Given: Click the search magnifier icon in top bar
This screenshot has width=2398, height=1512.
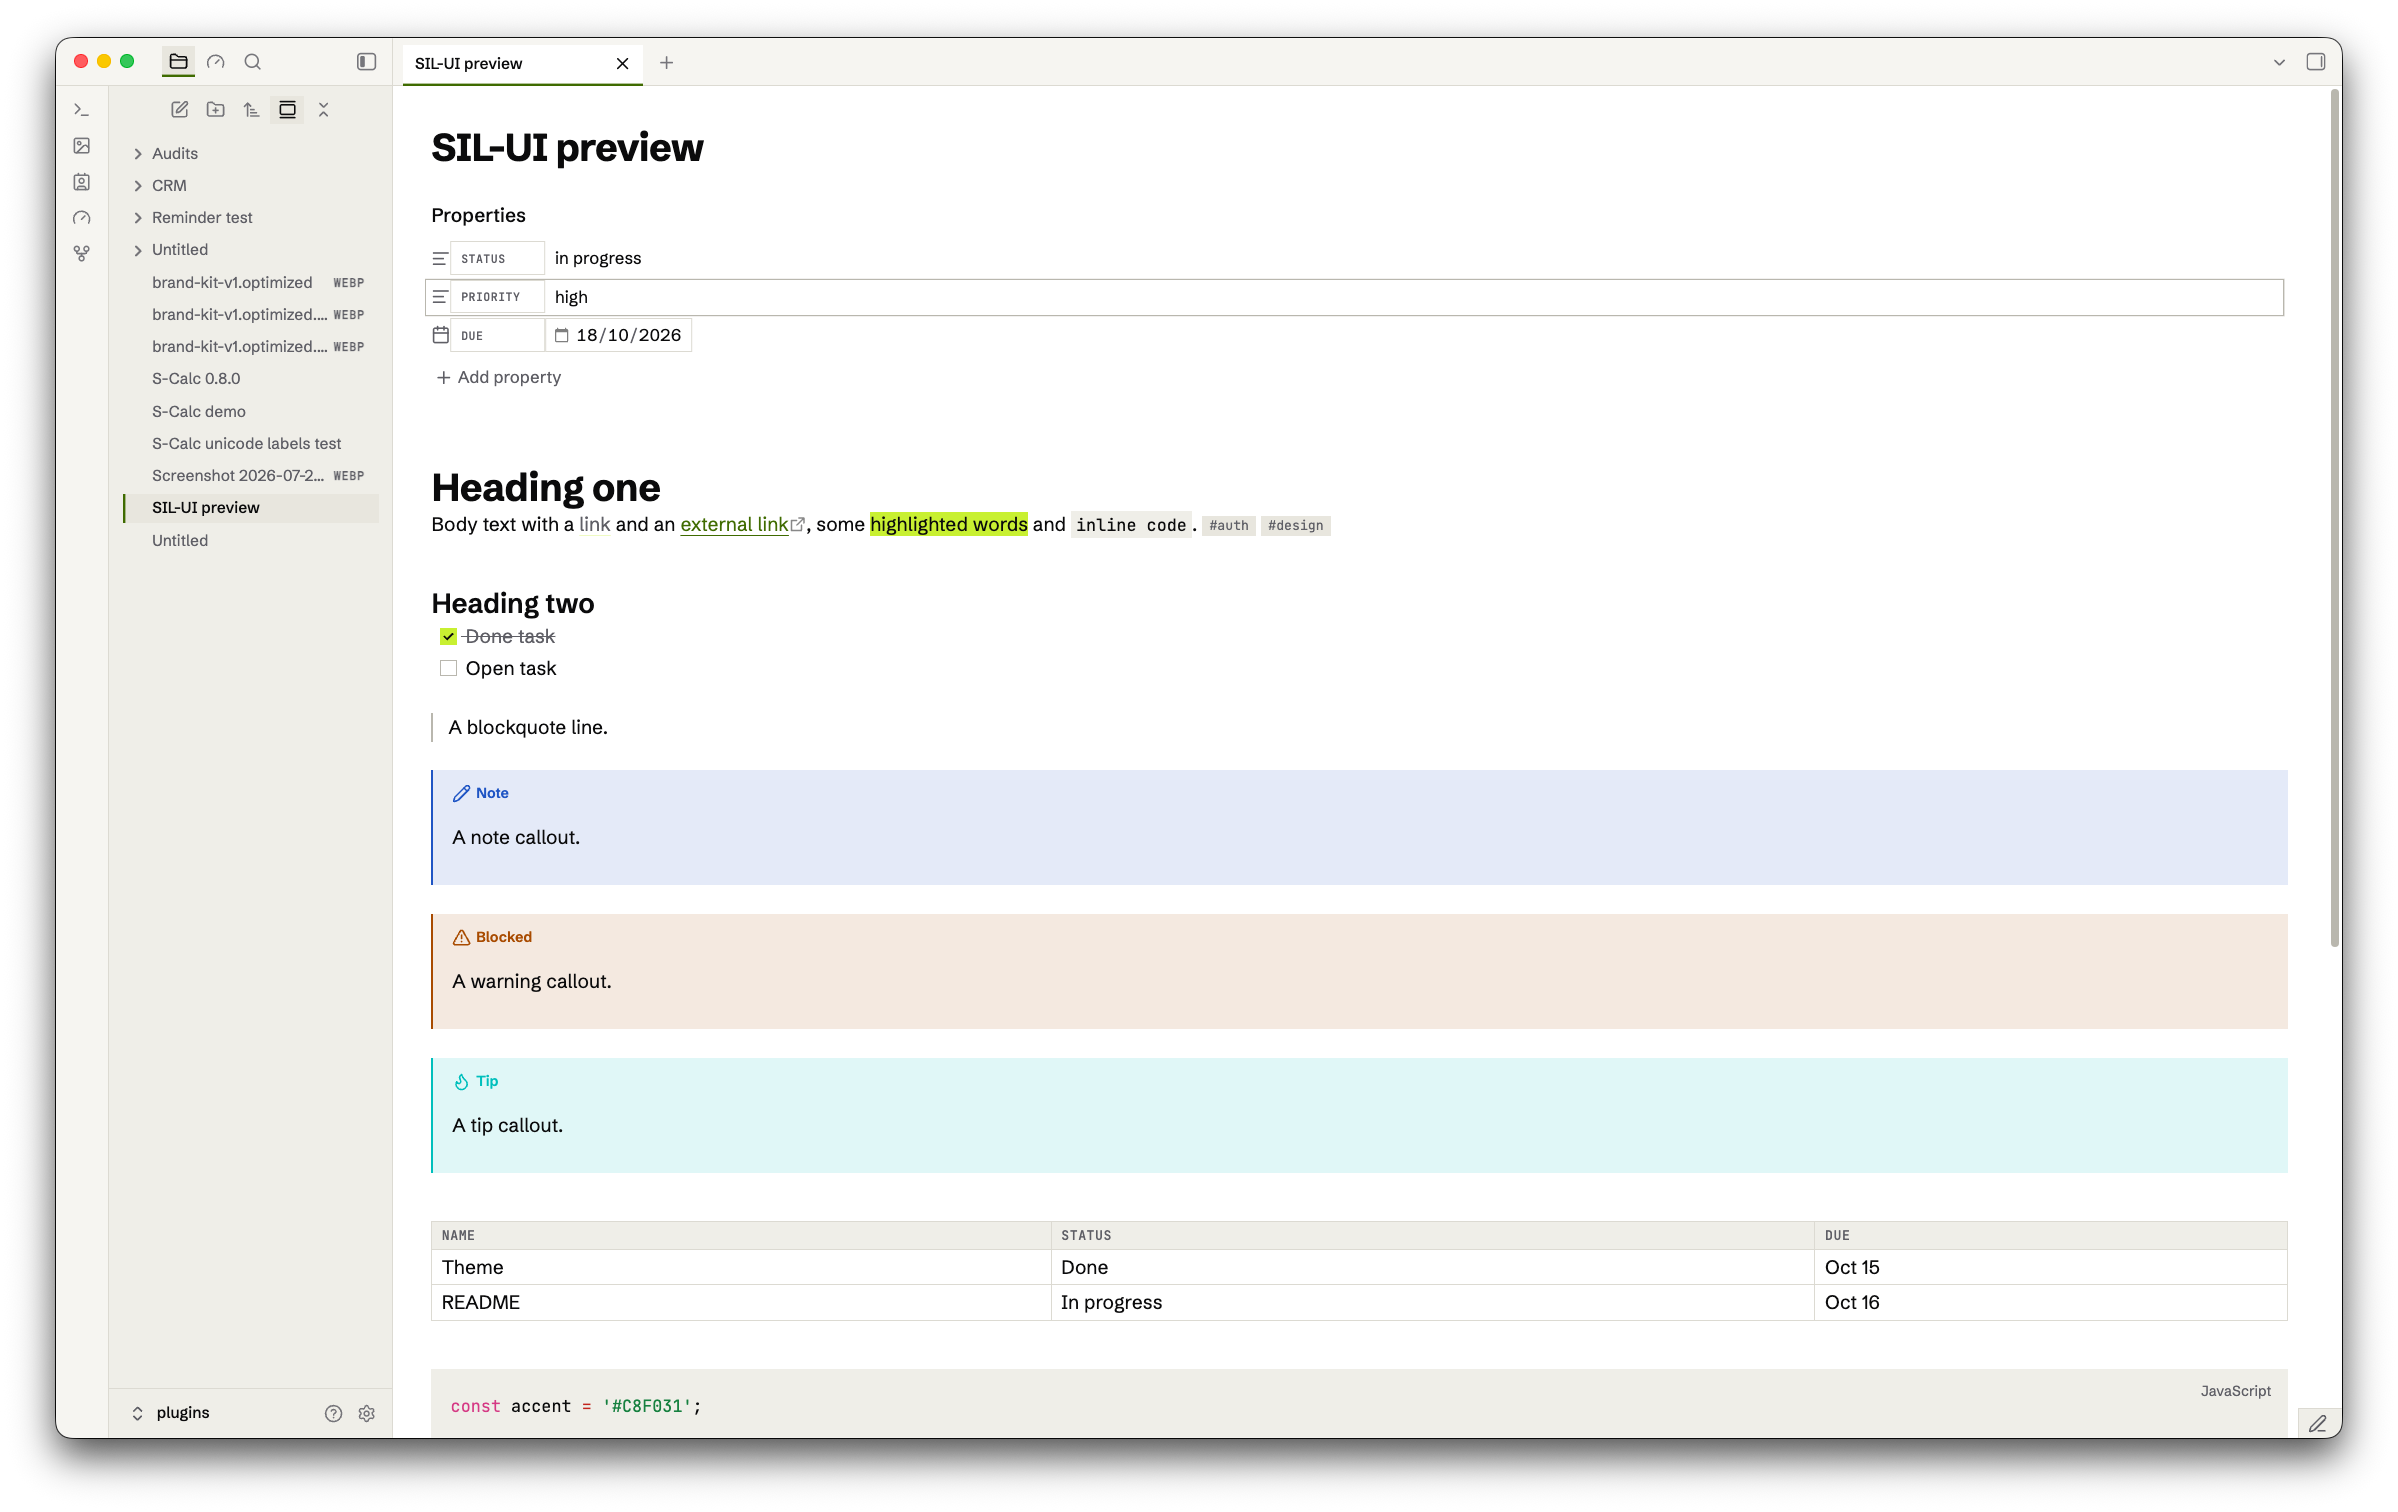Looking at the screenshot, I should click(253, 62).
